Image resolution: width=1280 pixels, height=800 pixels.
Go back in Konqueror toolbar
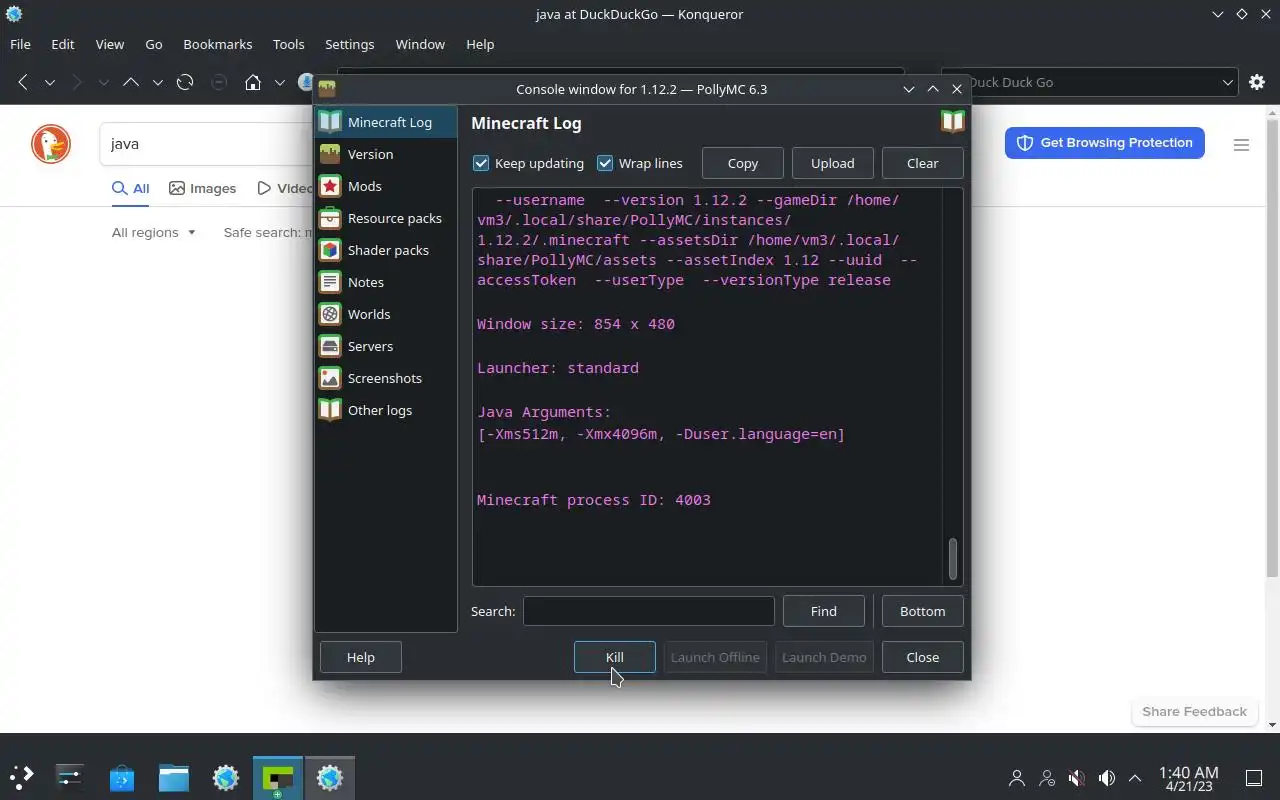[x=23, y=82]
